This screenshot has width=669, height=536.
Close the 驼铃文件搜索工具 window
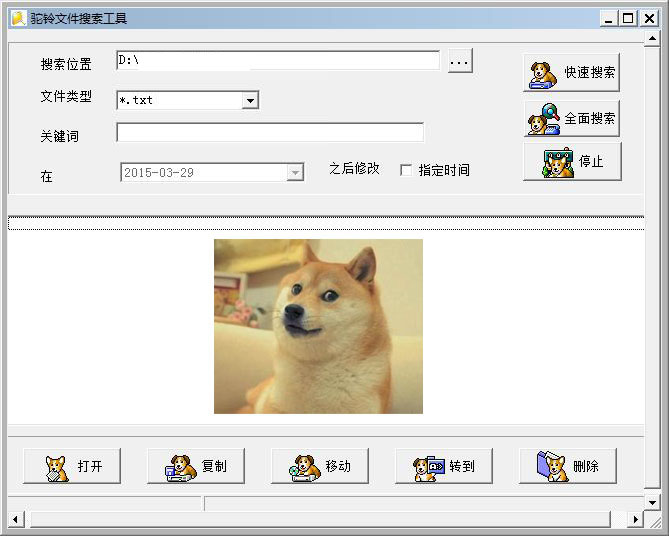[x=649, y=18]
